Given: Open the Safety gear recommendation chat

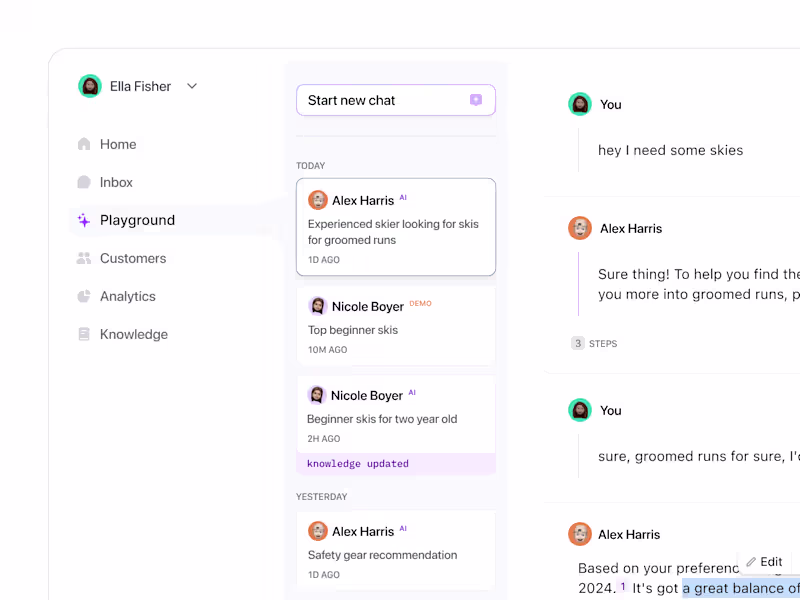Looking at the screenshot, I should (396, 551).
